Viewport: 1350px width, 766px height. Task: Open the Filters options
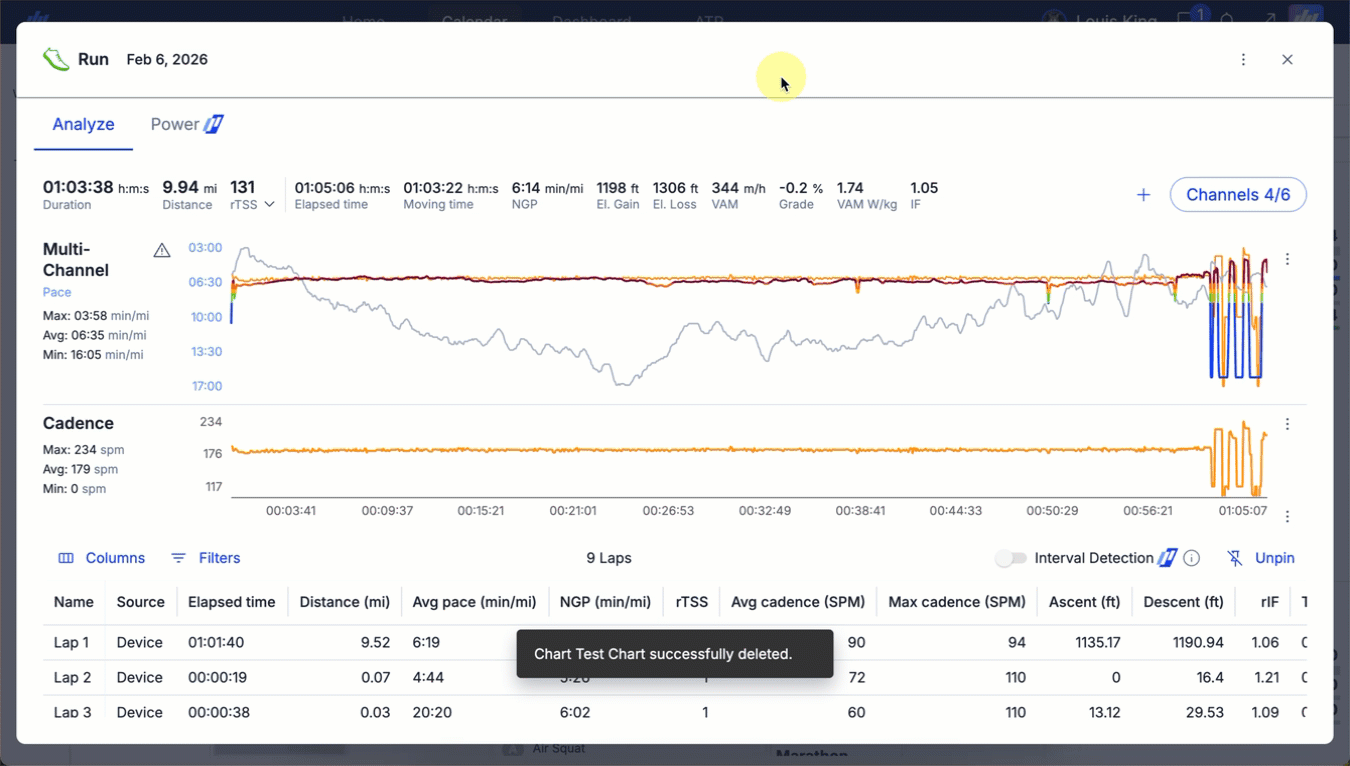click(x=206, y=558)
